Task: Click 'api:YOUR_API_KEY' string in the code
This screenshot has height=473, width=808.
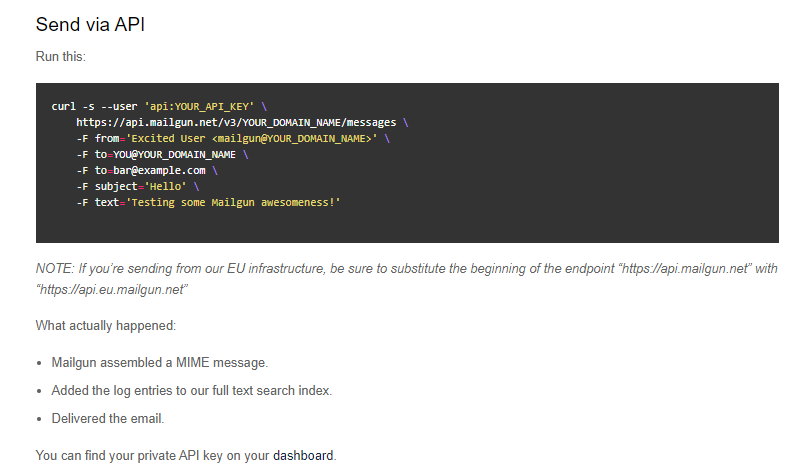Action: pyautogui.click(x=199, y=106)
